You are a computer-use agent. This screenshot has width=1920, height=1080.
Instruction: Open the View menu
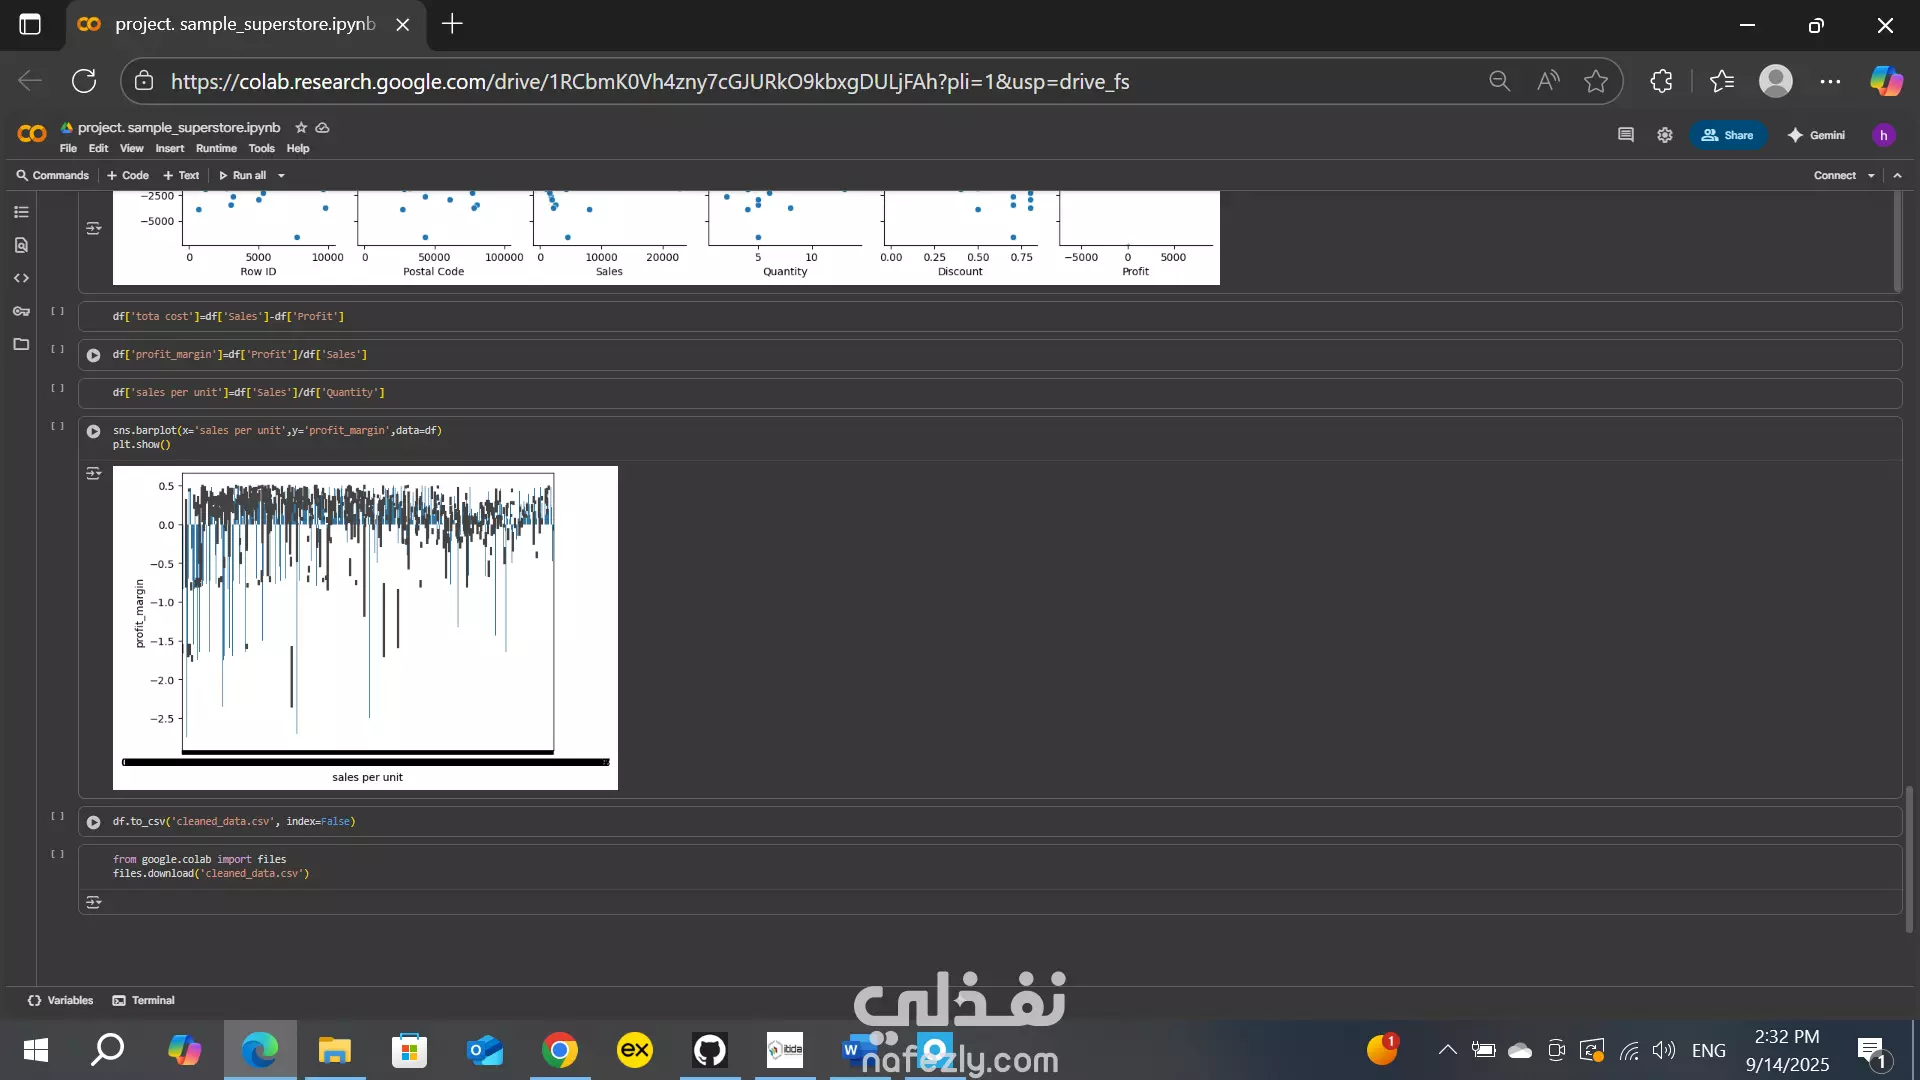click(132, 149)
